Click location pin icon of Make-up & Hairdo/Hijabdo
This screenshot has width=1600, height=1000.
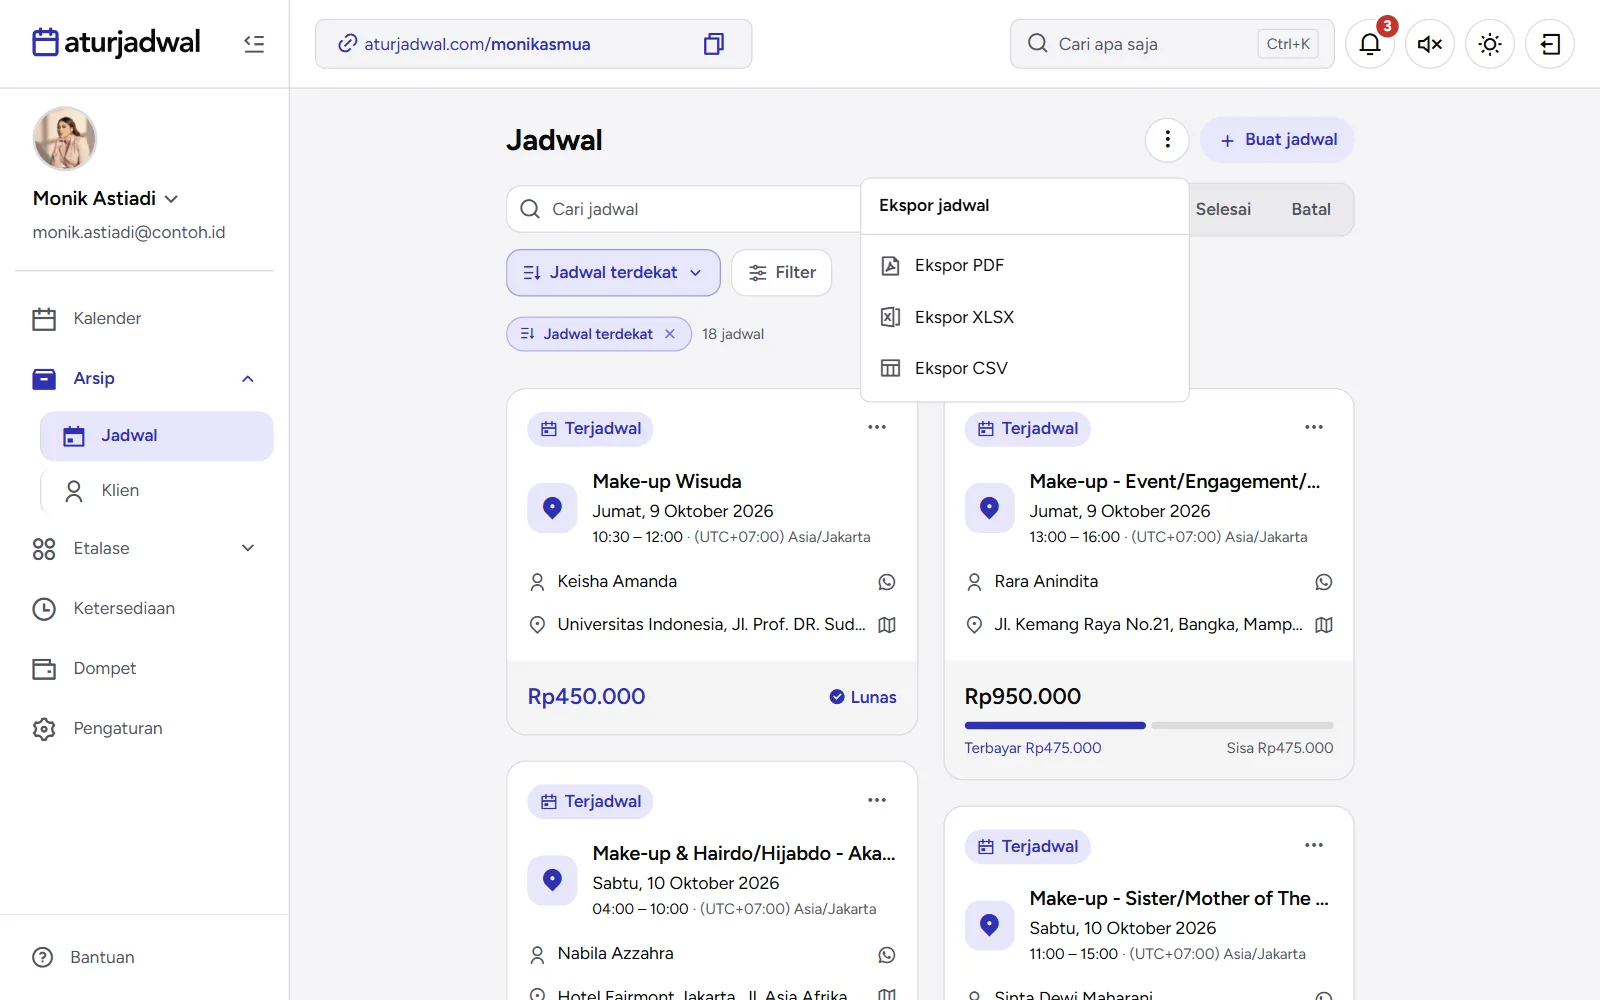pos(552,881)
